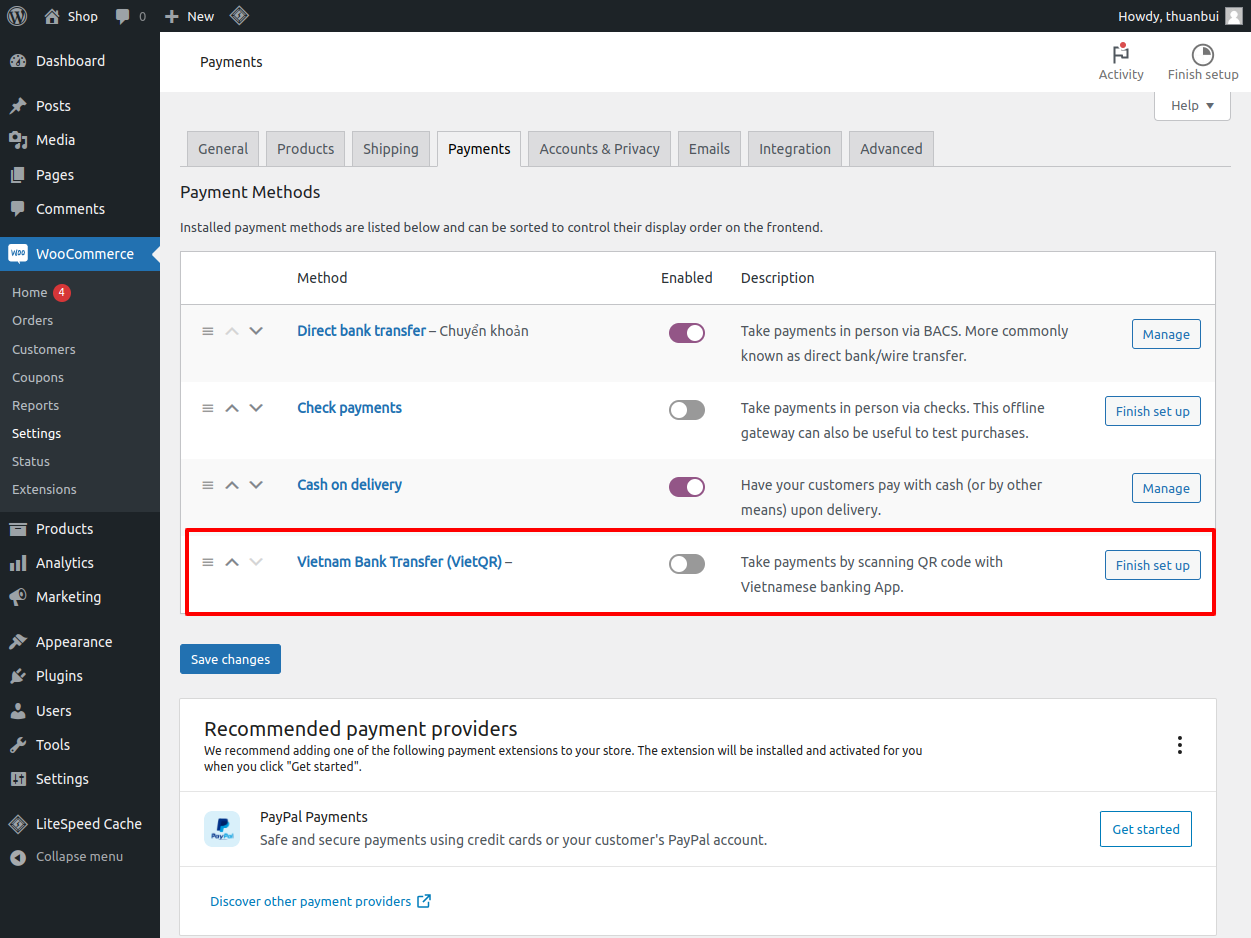Click the LiteSpeed diamond icon in admin bar
1251x938 pixels.
click(239, 16)
